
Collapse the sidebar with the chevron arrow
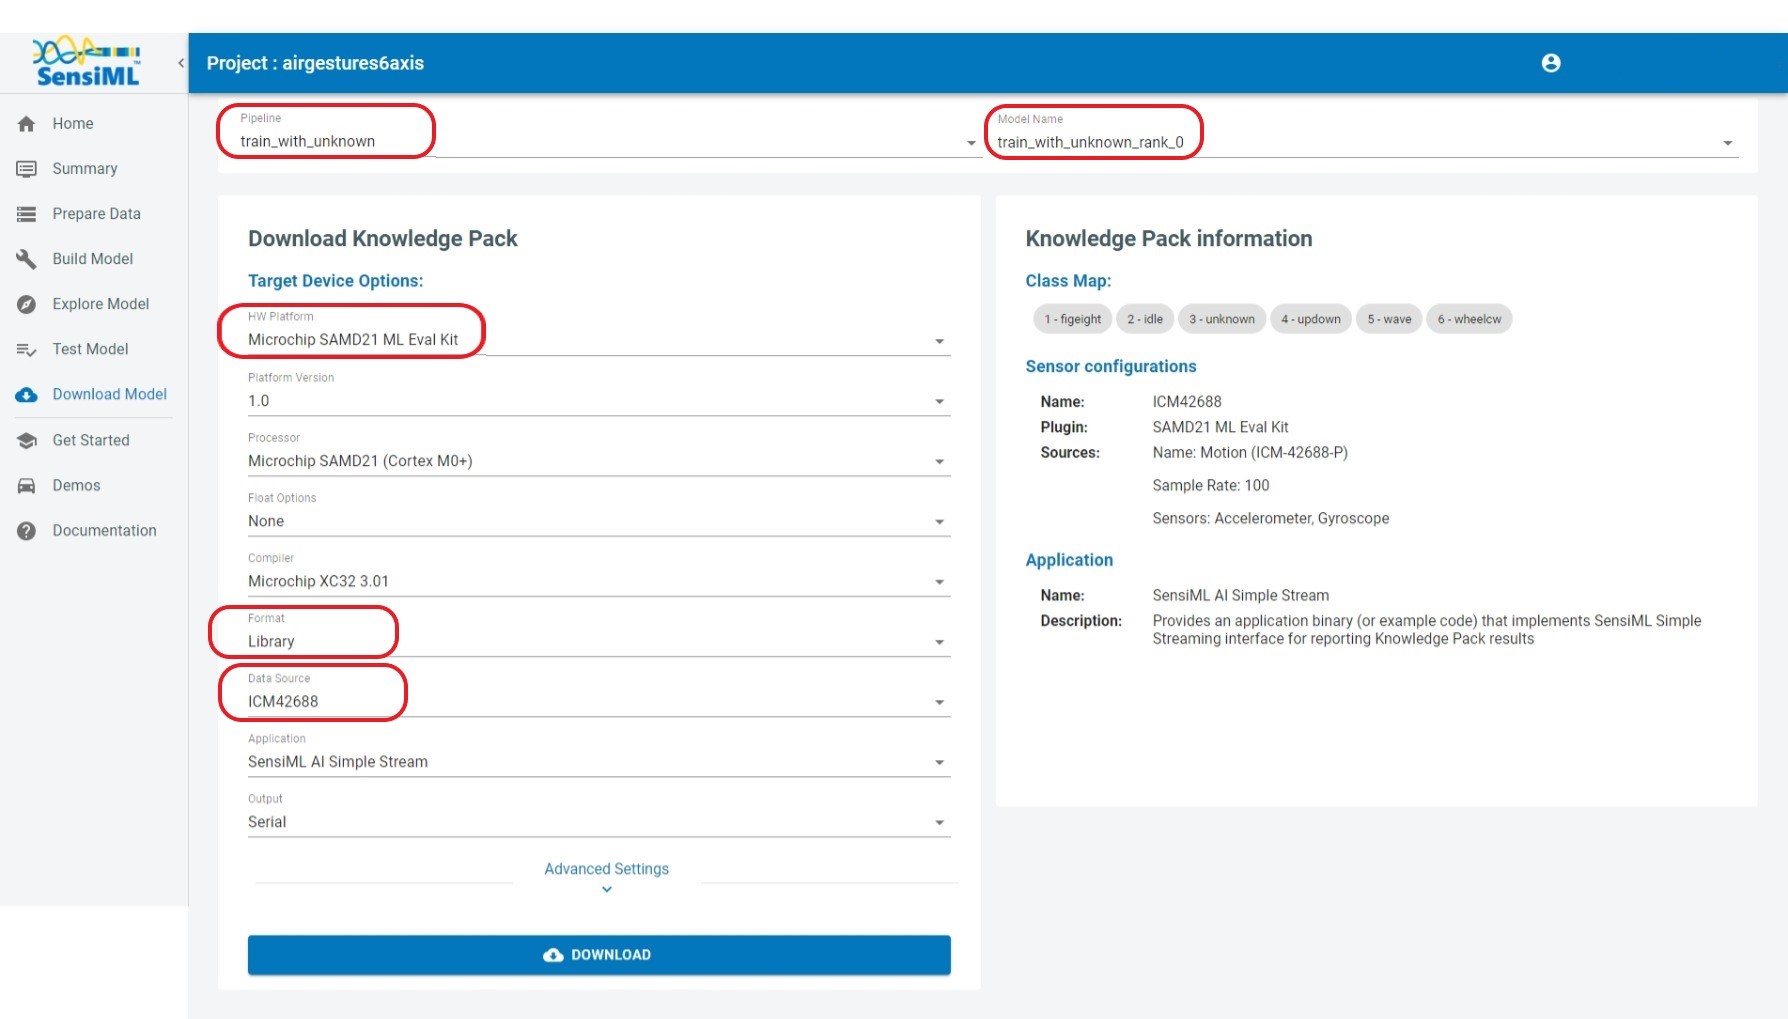[181, 63]
